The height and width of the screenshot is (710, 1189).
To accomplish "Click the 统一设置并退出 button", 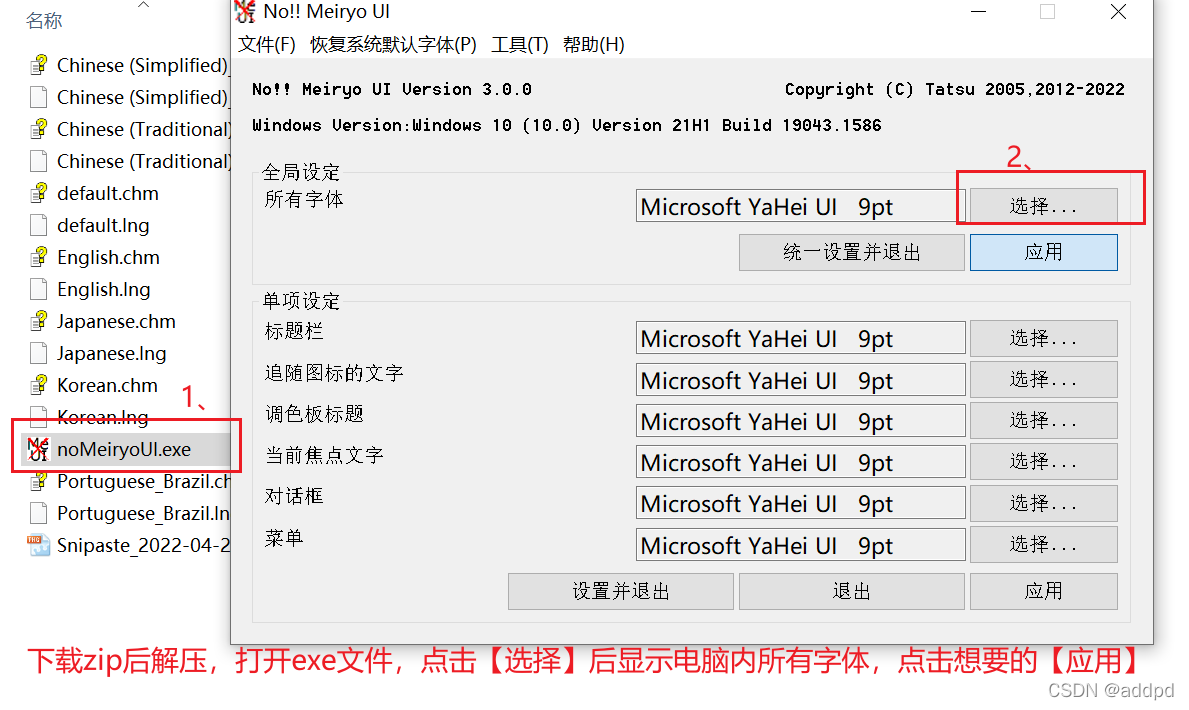I will (852, 253).
